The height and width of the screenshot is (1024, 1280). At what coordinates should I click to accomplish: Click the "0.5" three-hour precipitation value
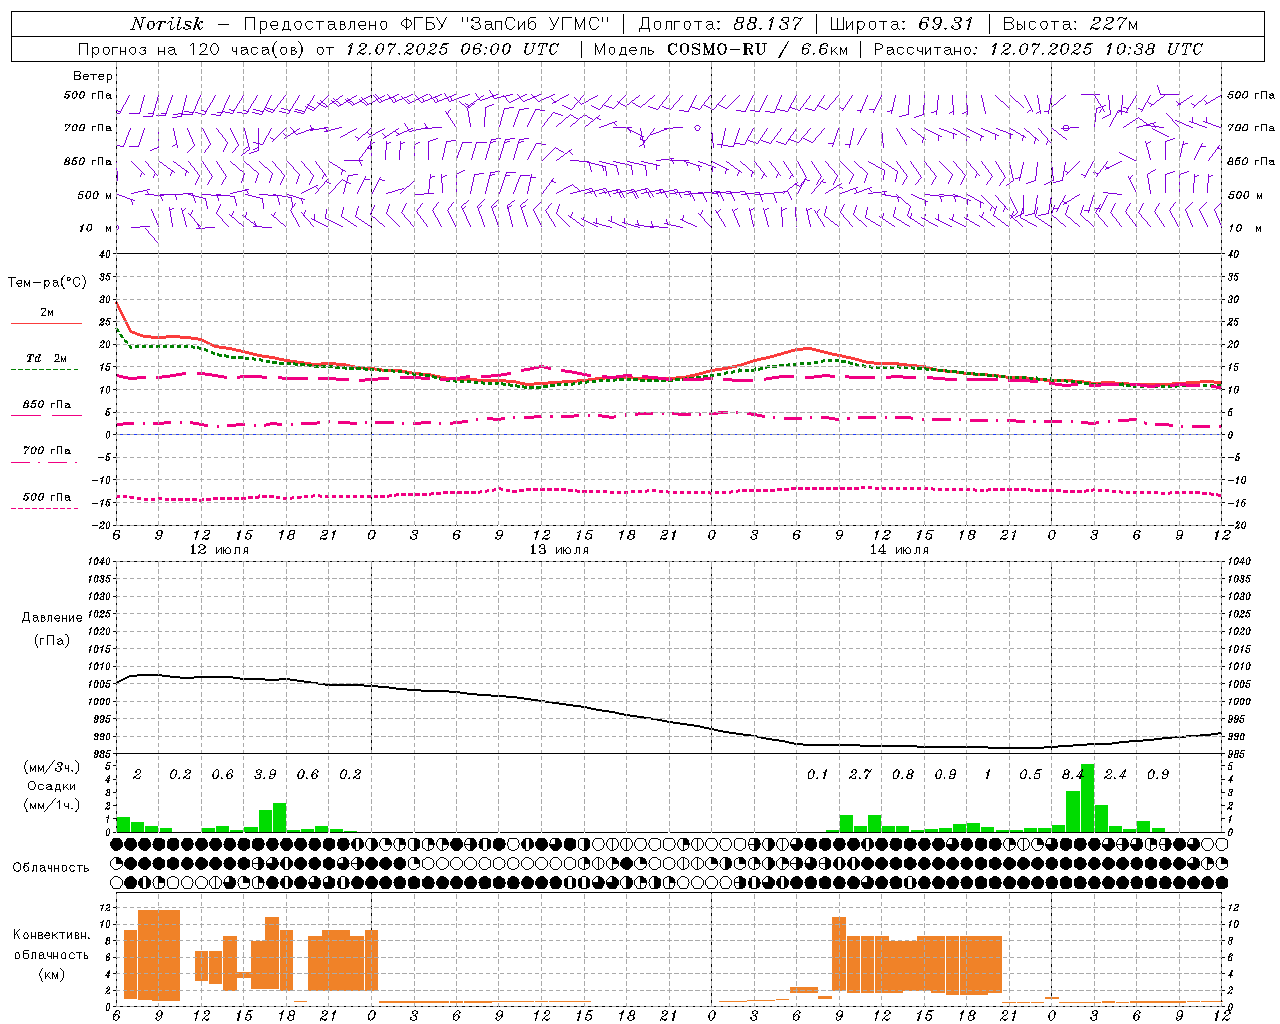tap(1030, 774)
